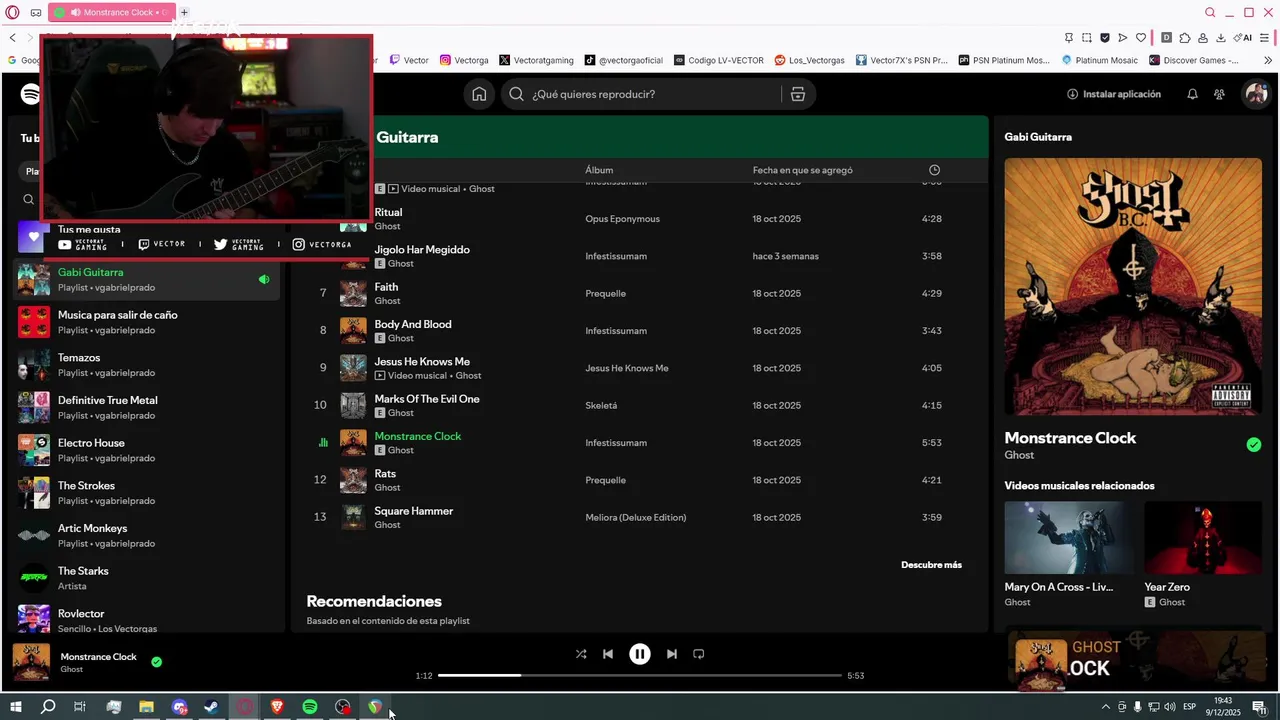Toggle saved check beside Monstrance Clock in player bar
Screen dimensions: 1280x720
(x=156, y=662)
